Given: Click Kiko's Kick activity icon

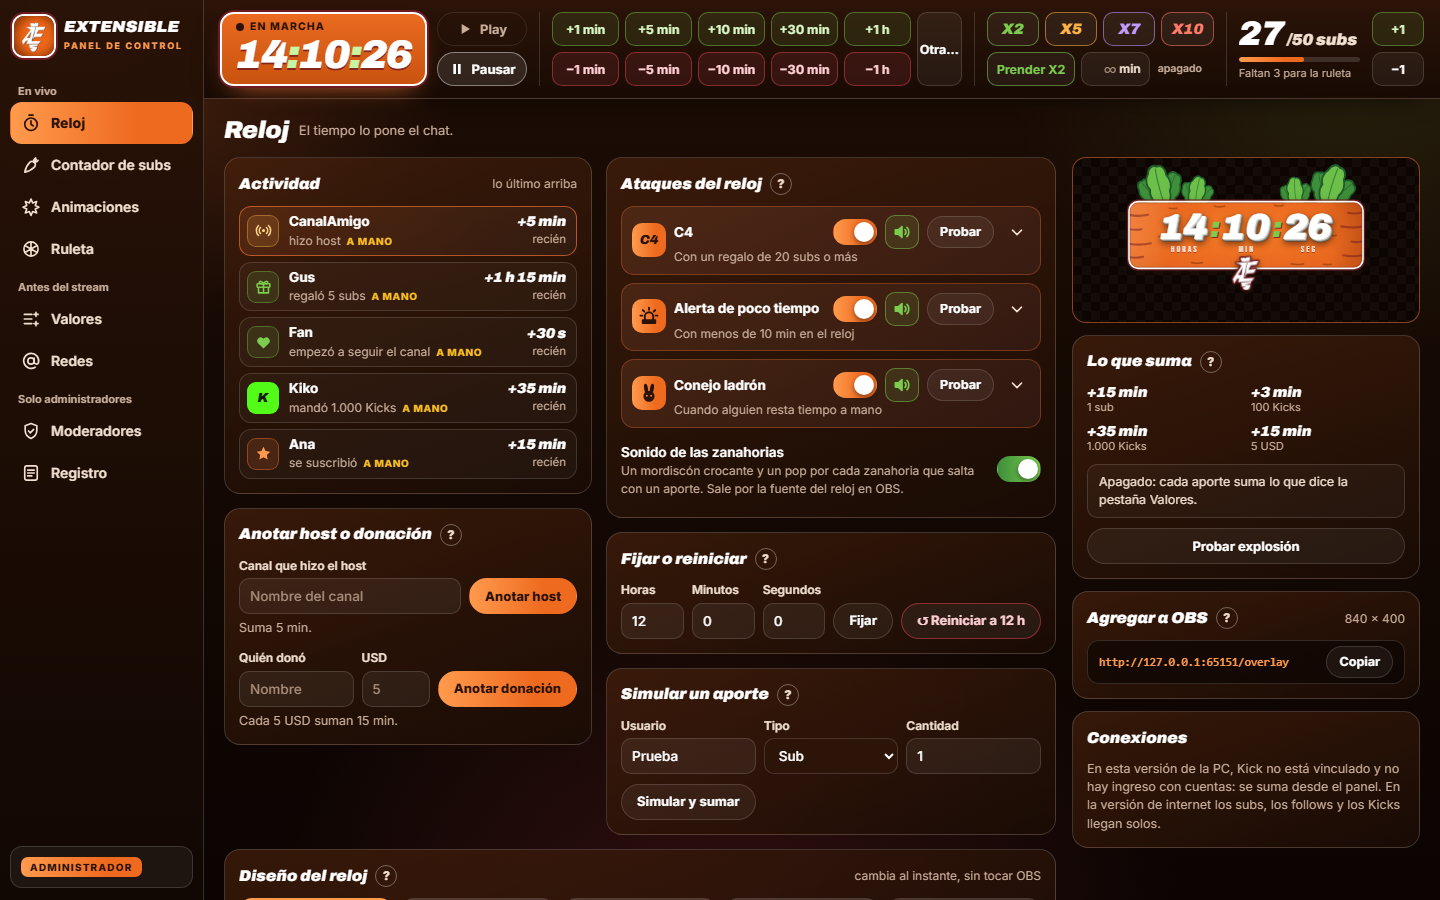Looking at the screenshot, I should (x=263, y=398).
